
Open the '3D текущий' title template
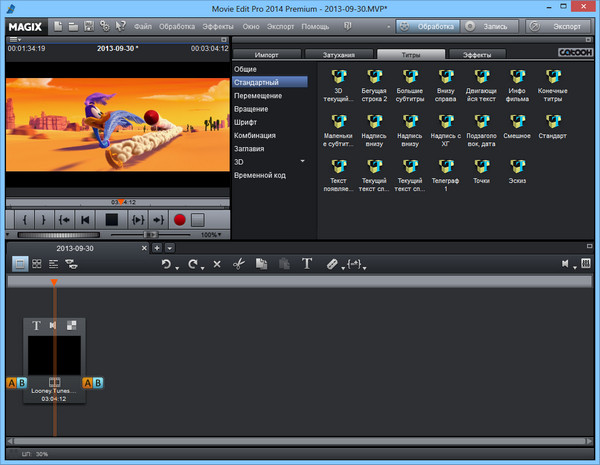[x=337, y=78]
